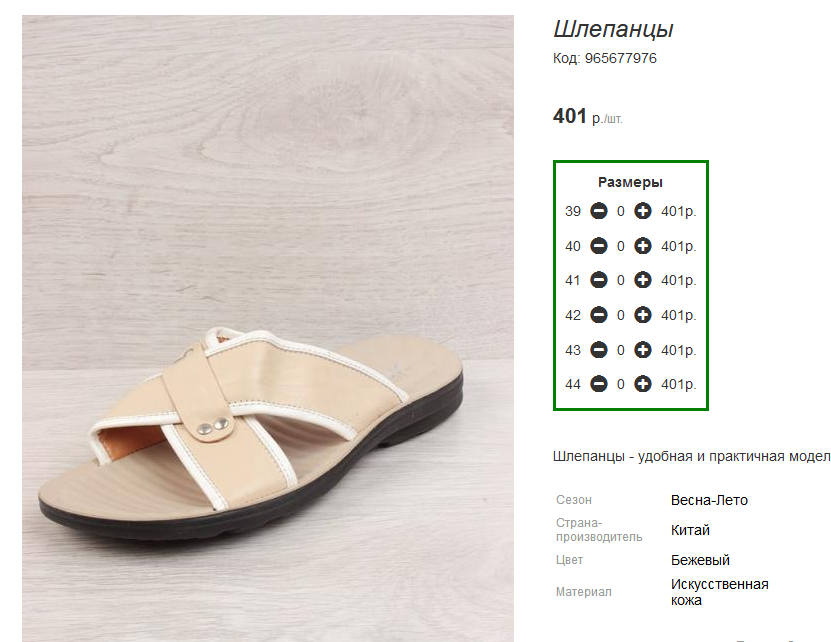
Task: Decrease quantity for size 42
Action: [x=599, y=315]
